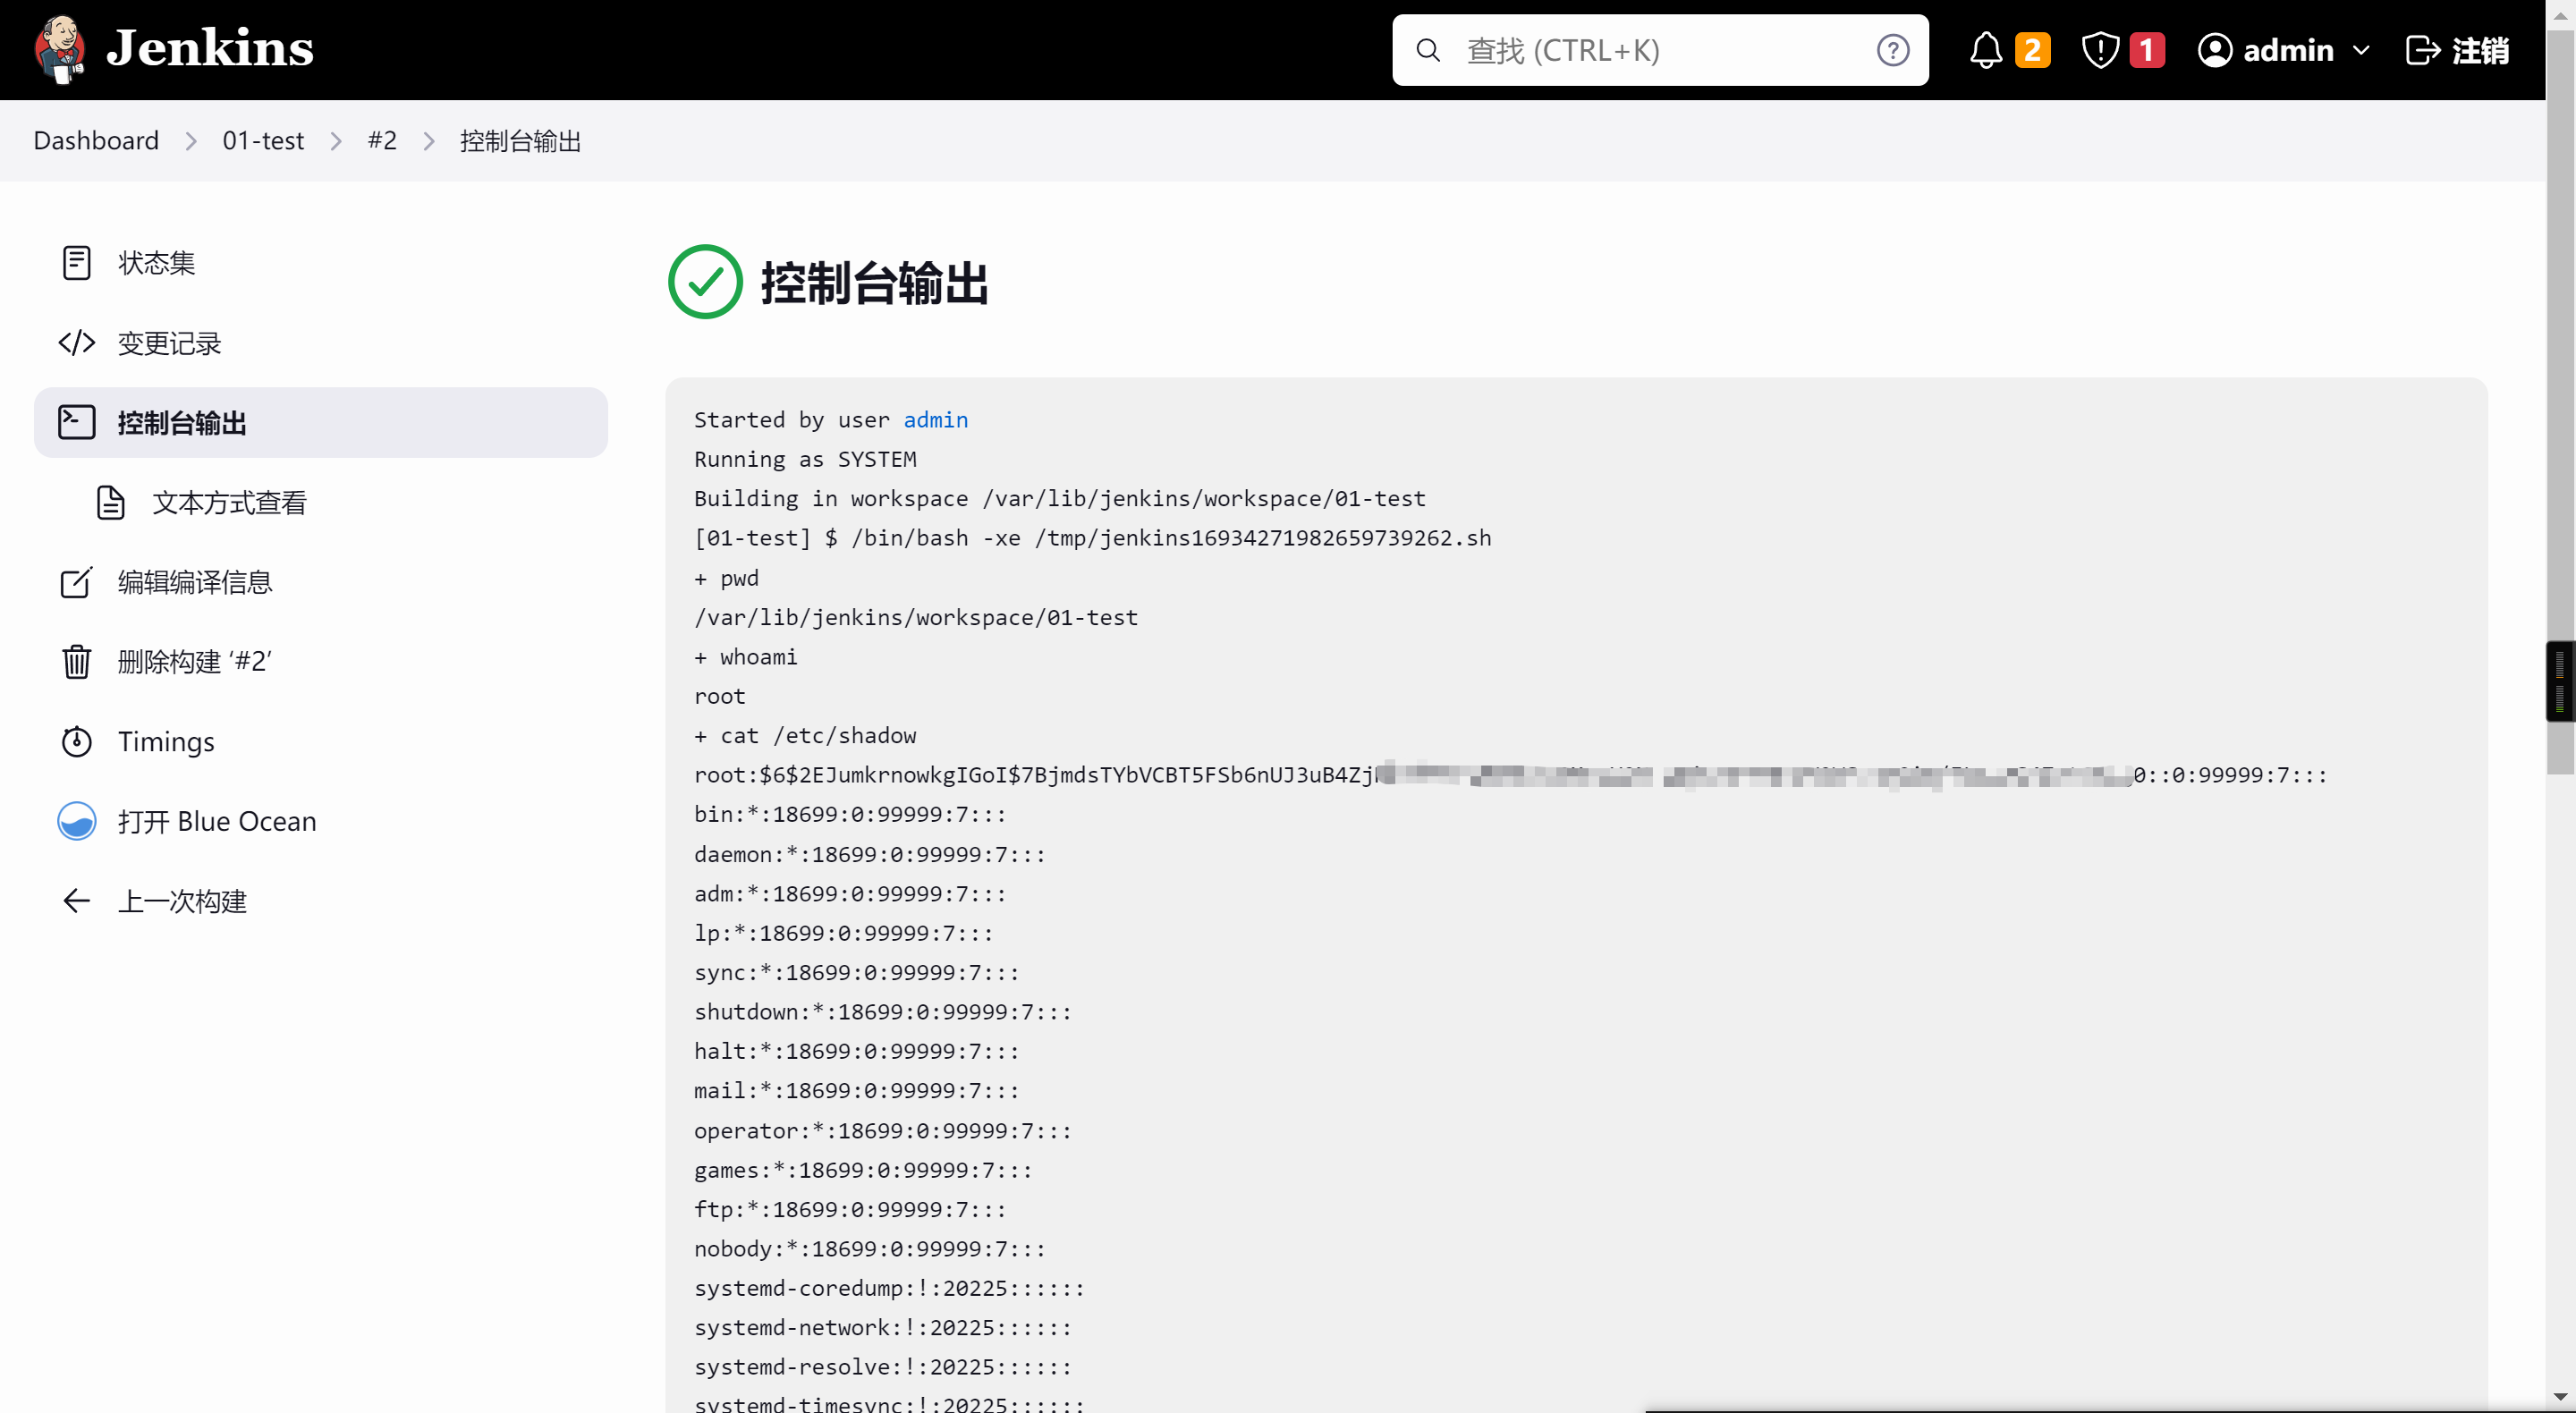Click the vertical scrollbar down arrow
The height and width of the screenshot is (1413, 2576).
click(2559, 1397)
